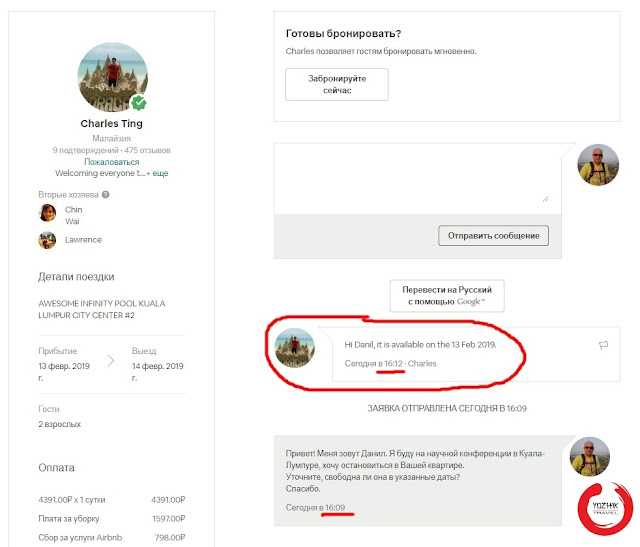Viewport: 640px width, 547px height.
Task: Click the guest avatar beside the sent request
Action: point(591,456)
